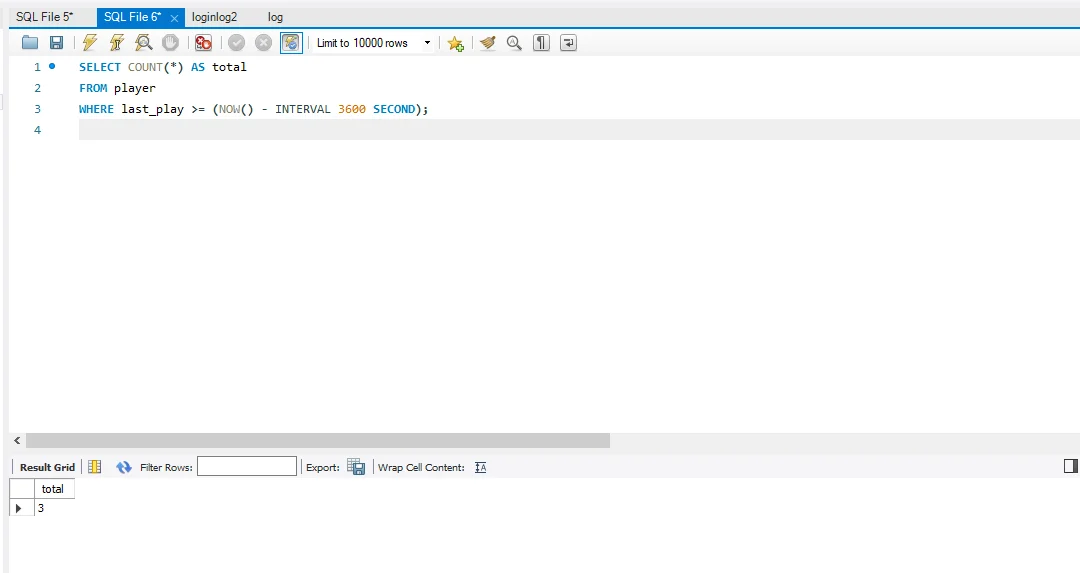1080x573 pixels.
Task: Save to snippets using the star icon
Action: (x=455, y=43)
